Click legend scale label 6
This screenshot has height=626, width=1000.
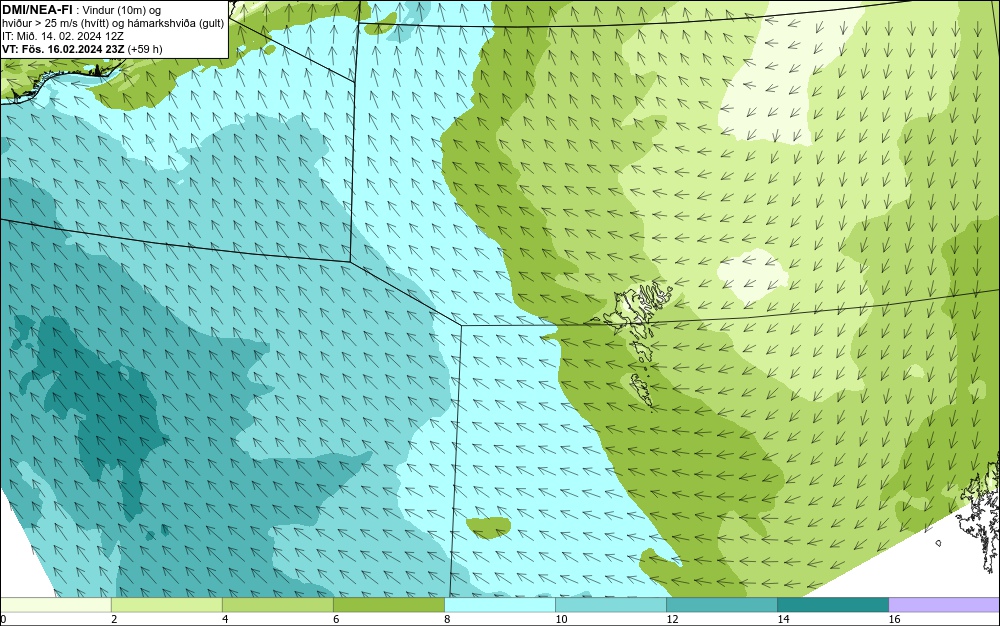[x=336, y=619]
